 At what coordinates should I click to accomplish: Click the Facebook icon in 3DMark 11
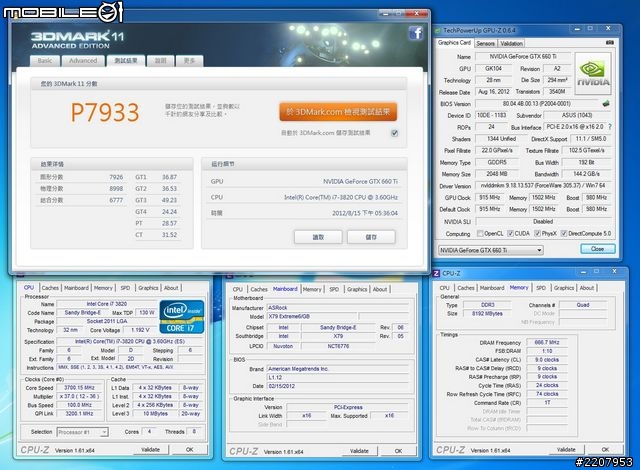[x=415, y=33]
